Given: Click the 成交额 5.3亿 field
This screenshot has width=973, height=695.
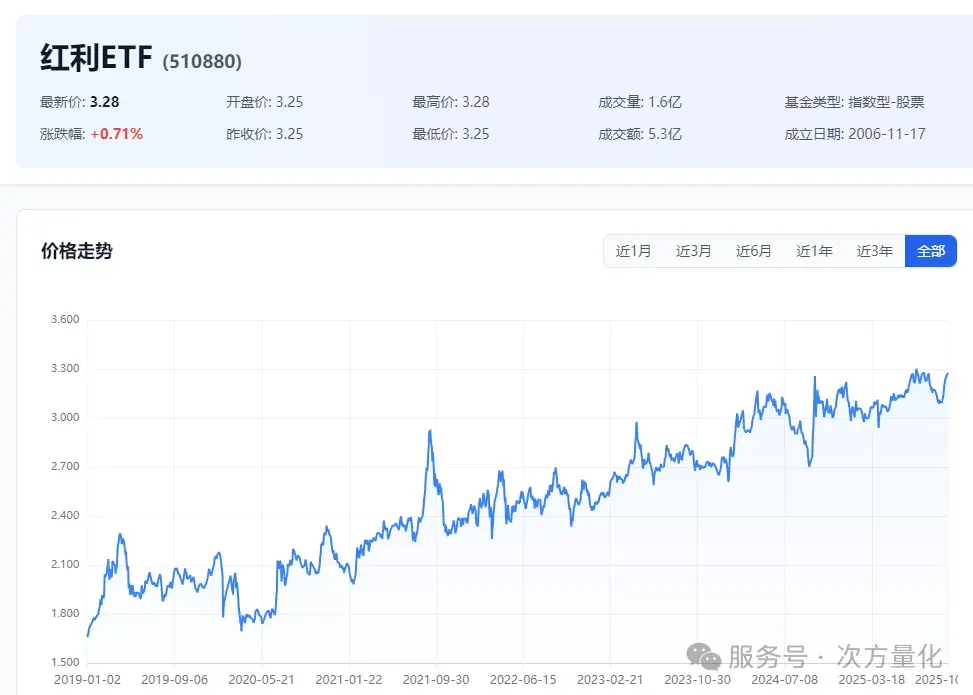Looking at the screenshot, I should pyautogui.click(x=639, y=134).
